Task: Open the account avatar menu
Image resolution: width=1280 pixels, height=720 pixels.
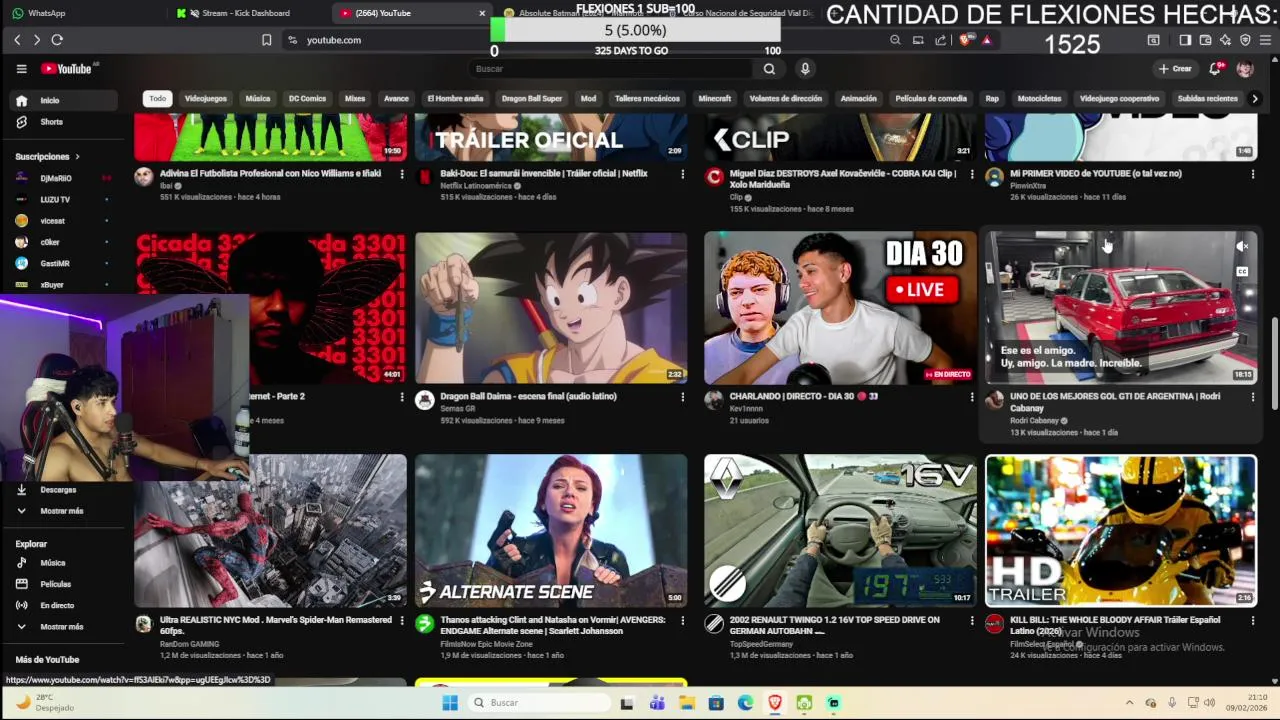Action: 1245,69
